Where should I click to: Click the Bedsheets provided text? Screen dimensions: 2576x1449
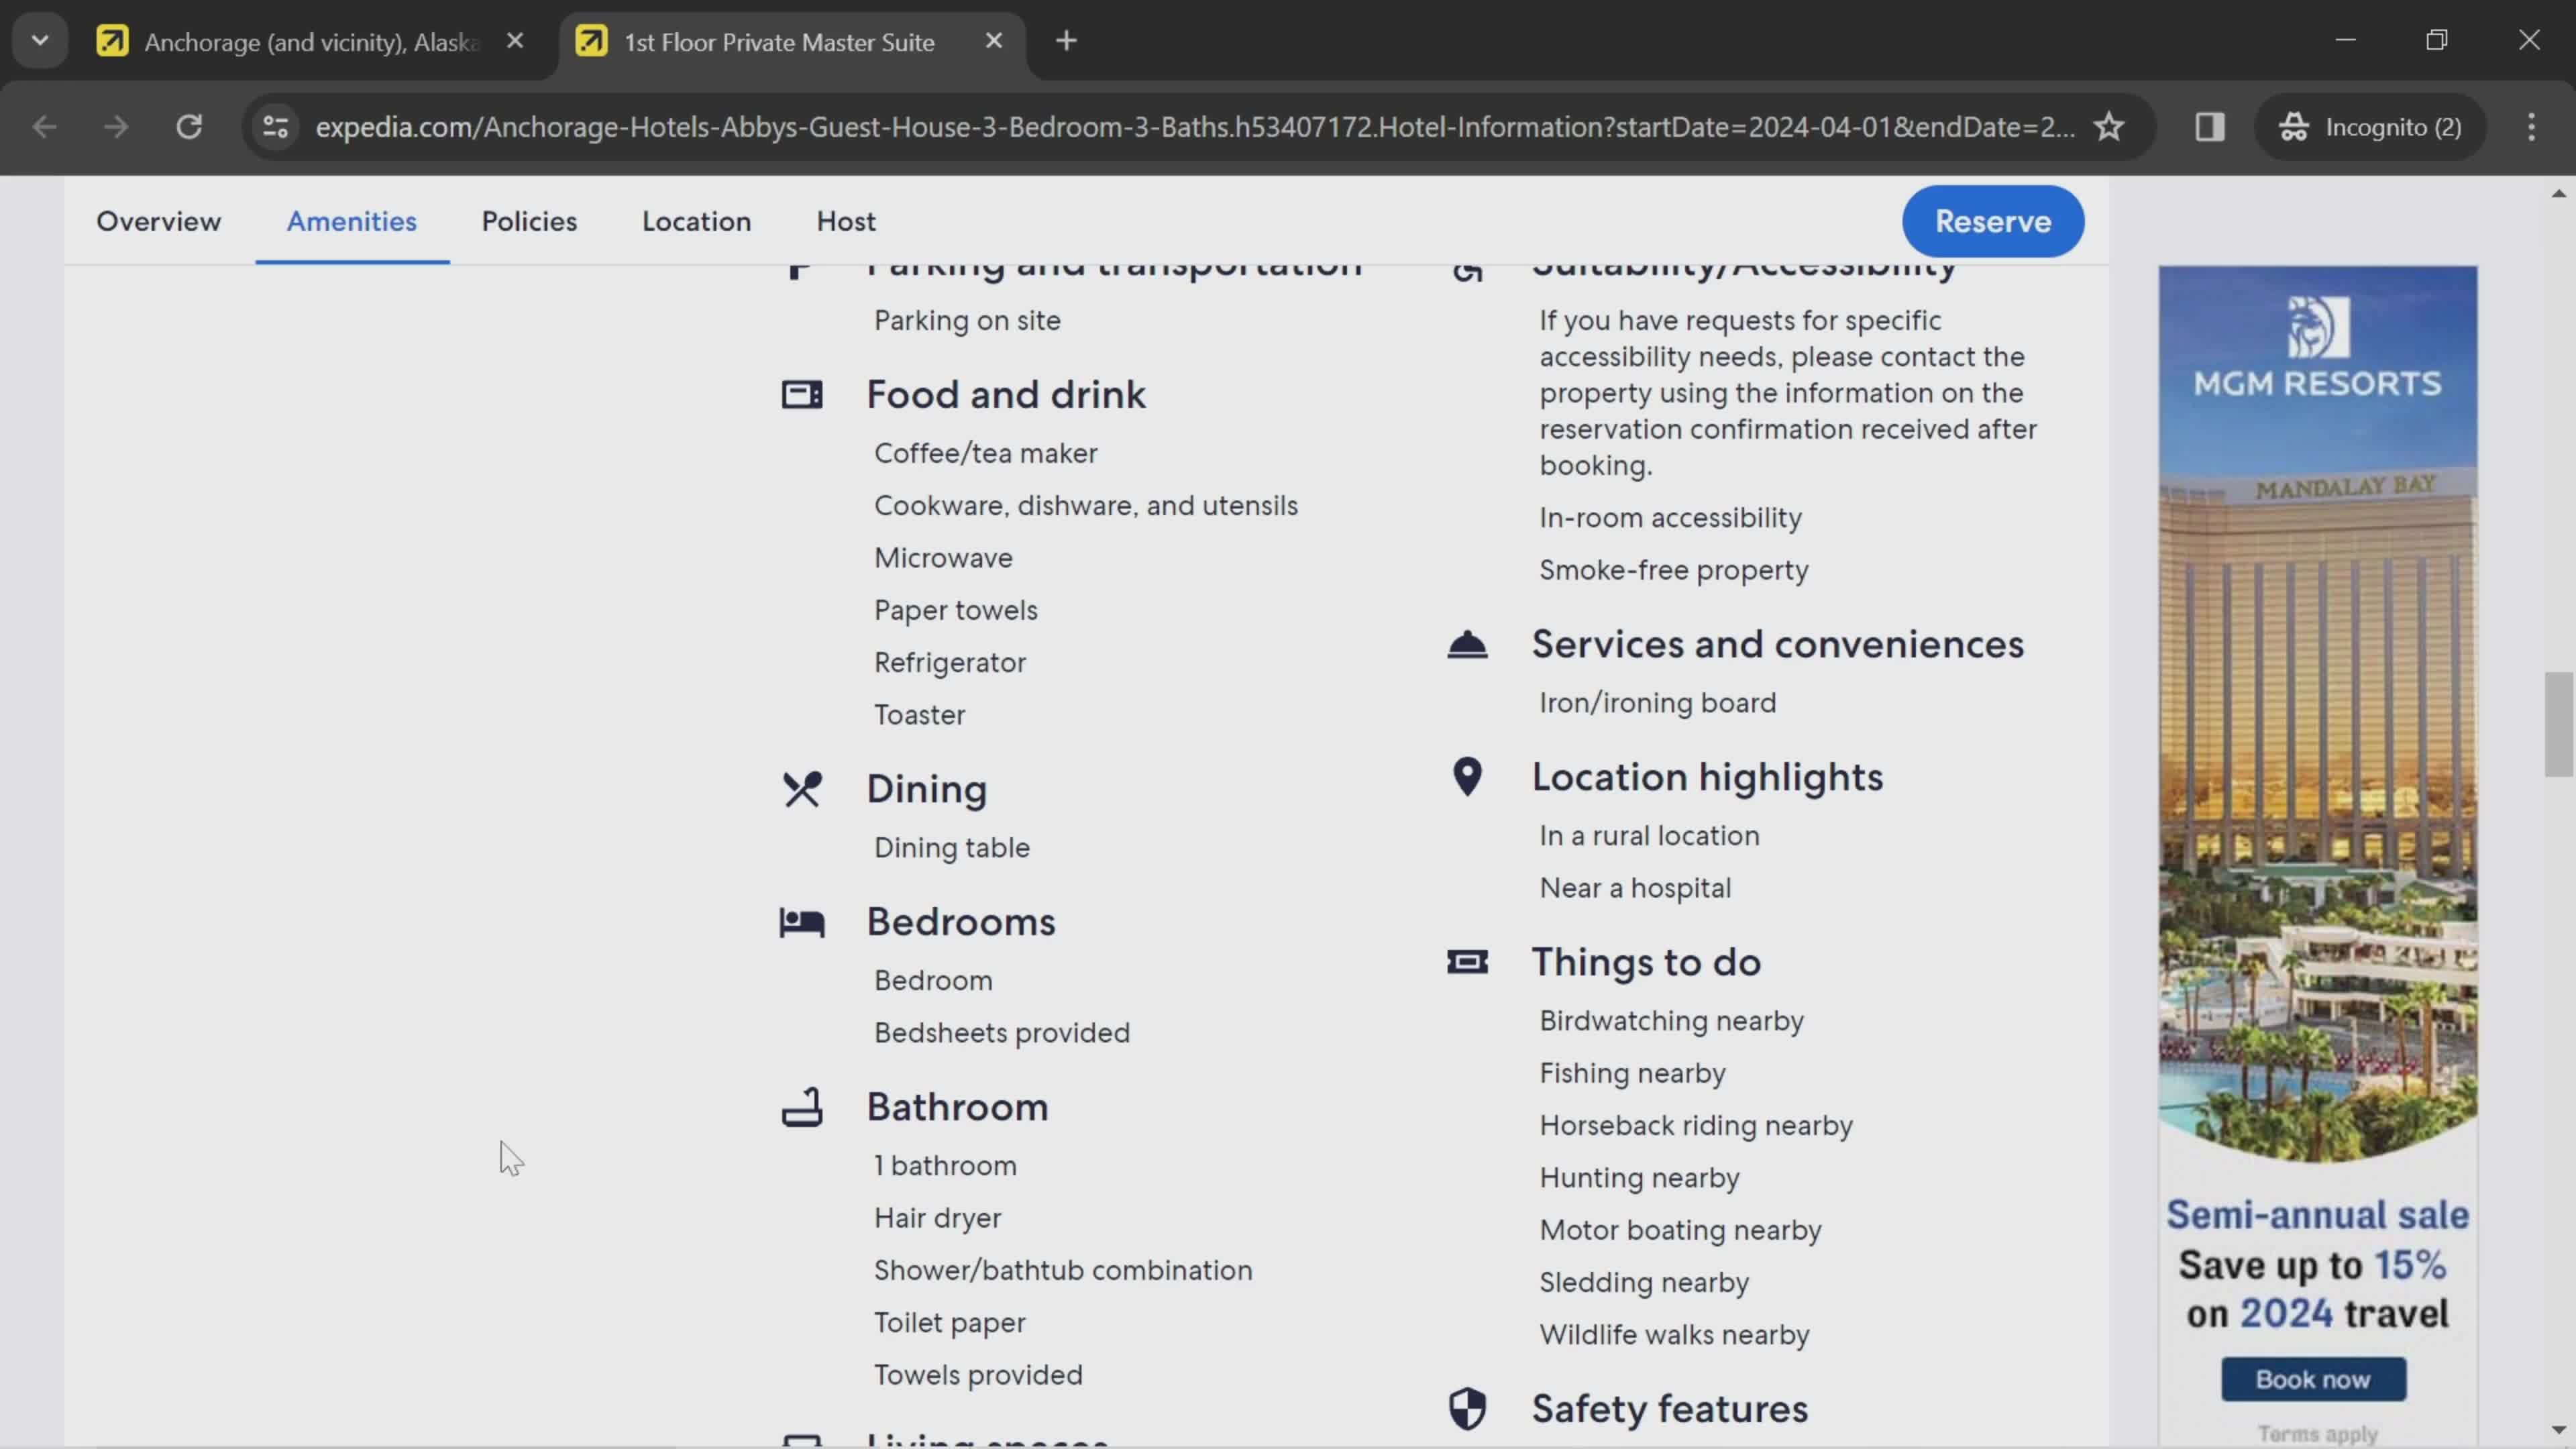point(1002,1033)
